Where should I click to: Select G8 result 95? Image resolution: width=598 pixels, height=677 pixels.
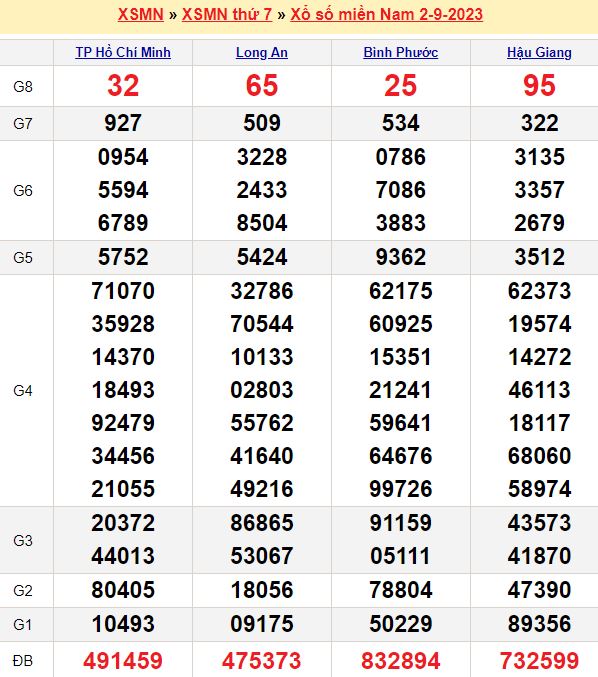click(539, 85)
